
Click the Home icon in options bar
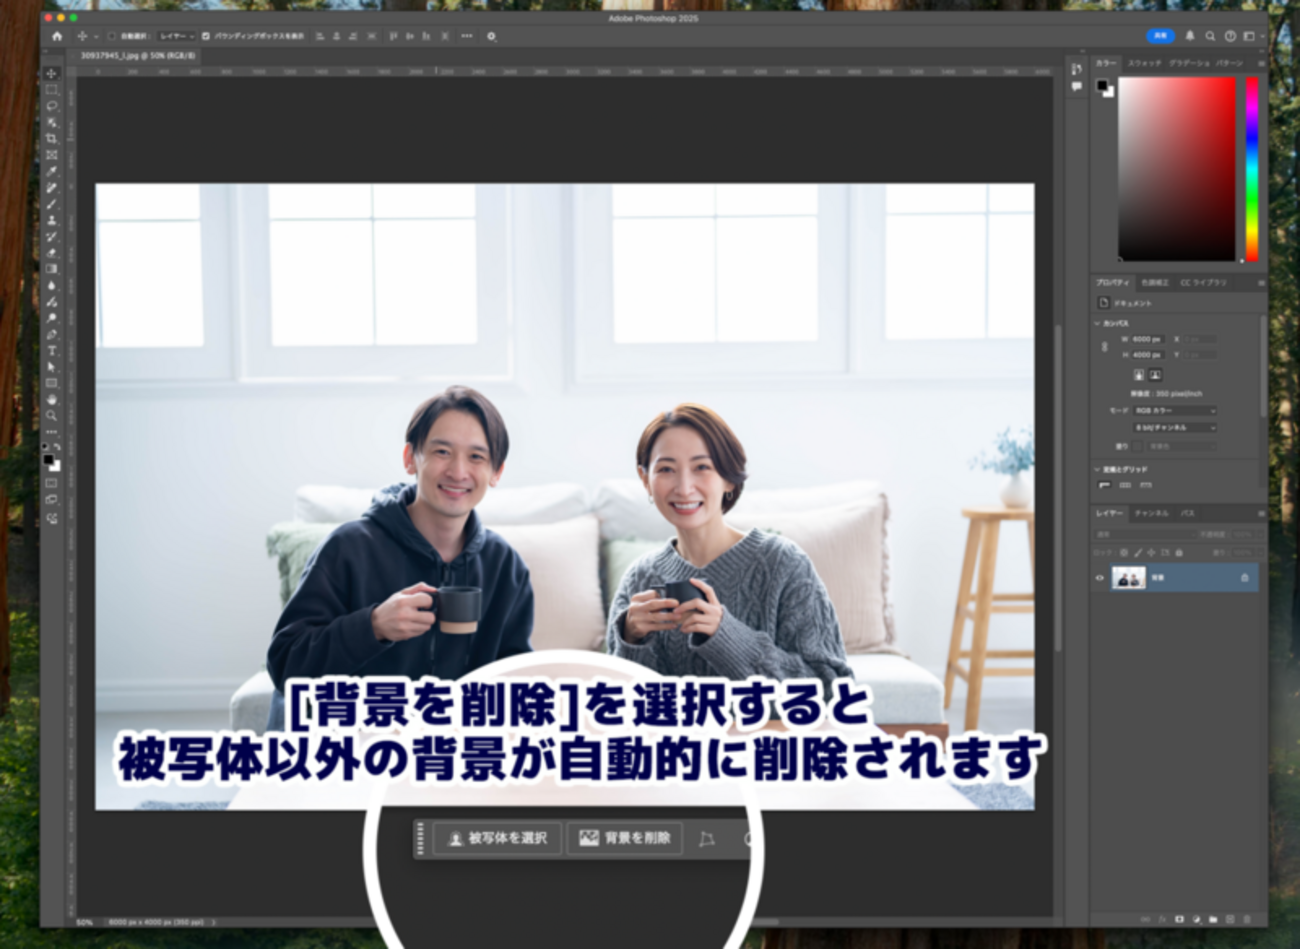[57, 36]
